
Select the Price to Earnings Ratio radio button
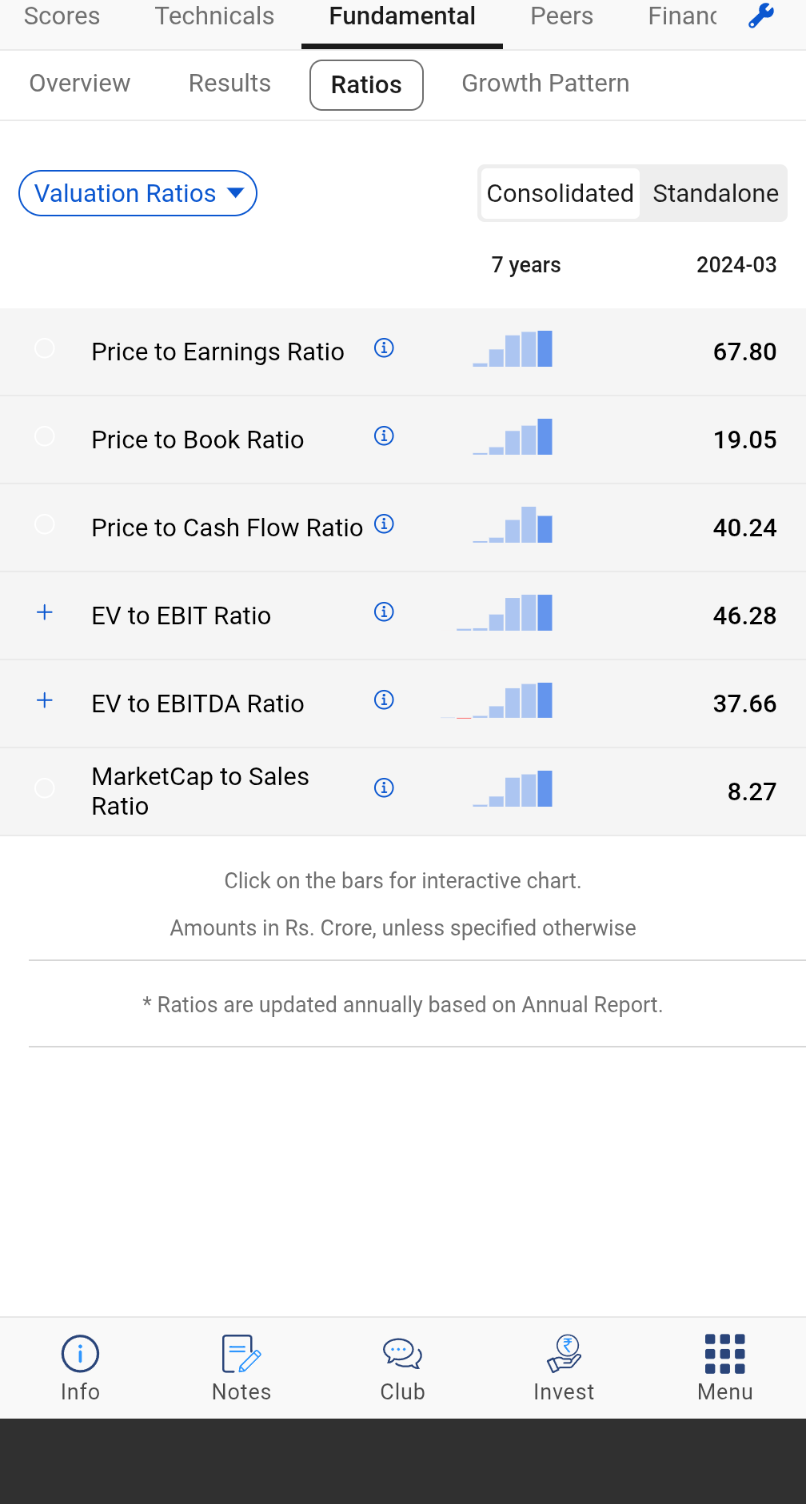(45, 349)
